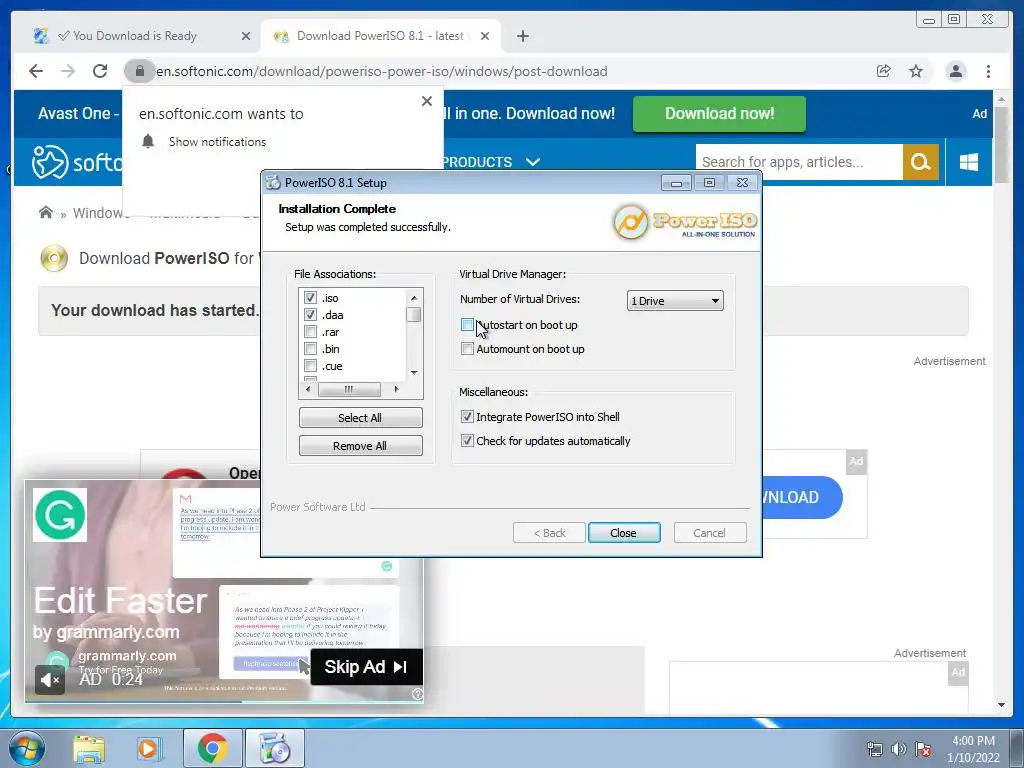This screenshot has height=768, width=1024.
Task: Click the volume speaker tray icon
Action: 899,749
